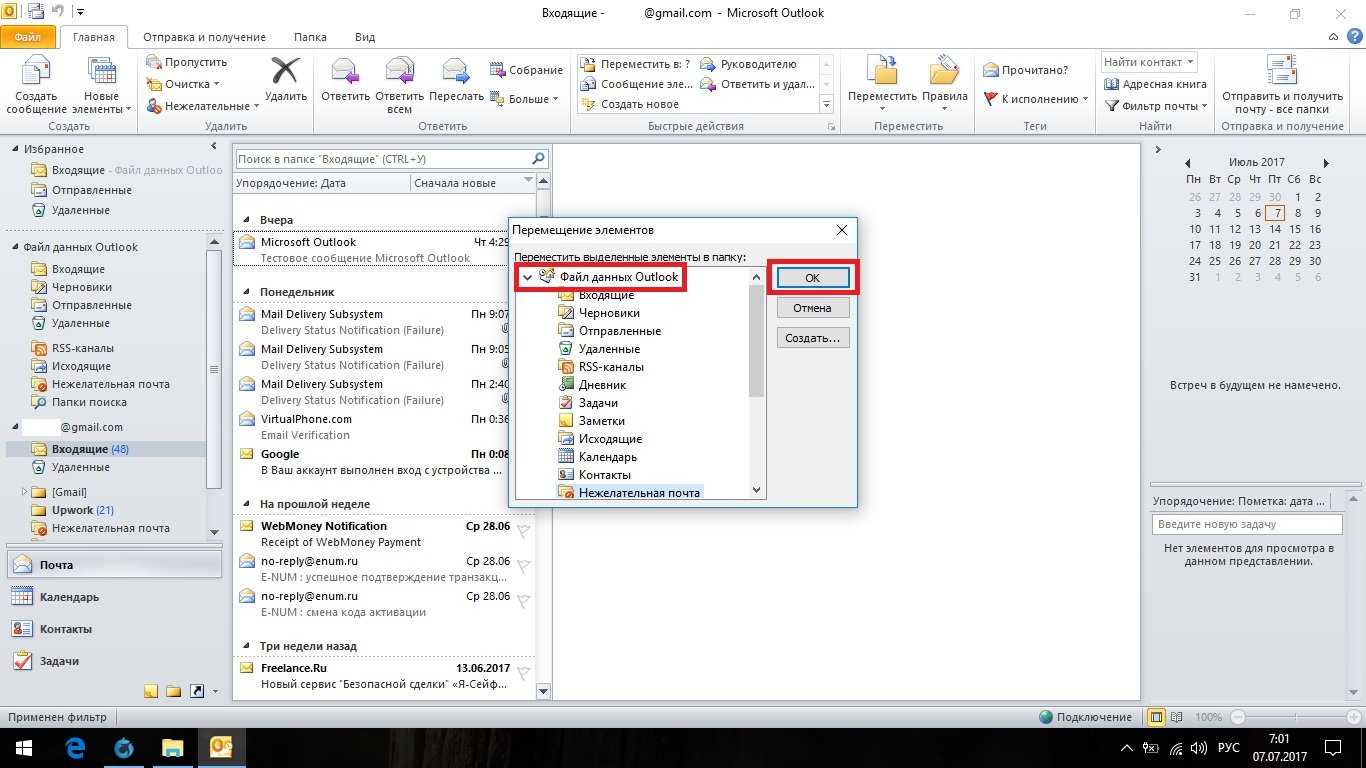Click the search magnifier icon in inbox search
The image size is (1366, 768).
point(538,159)
